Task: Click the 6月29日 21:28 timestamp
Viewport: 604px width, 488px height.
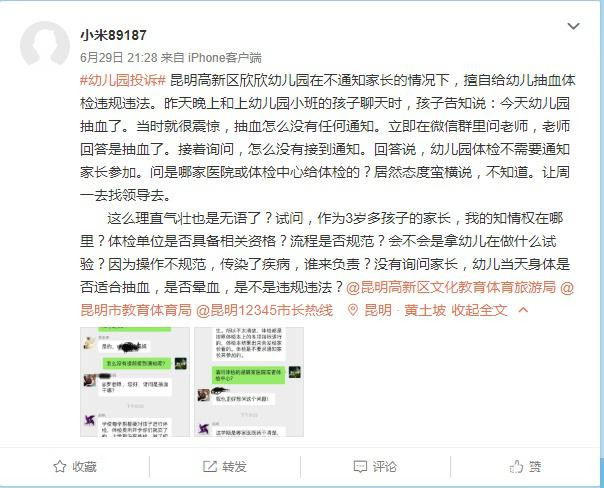Action: point(119,58)
